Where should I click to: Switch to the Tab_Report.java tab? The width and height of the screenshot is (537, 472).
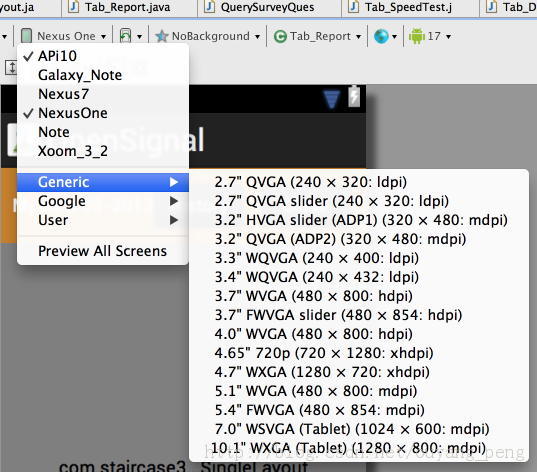click(x=127, y=7)
